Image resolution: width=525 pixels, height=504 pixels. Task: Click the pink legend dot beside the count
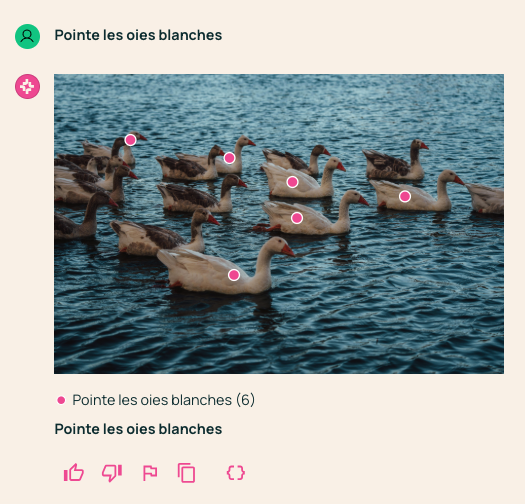coord(61,400)
